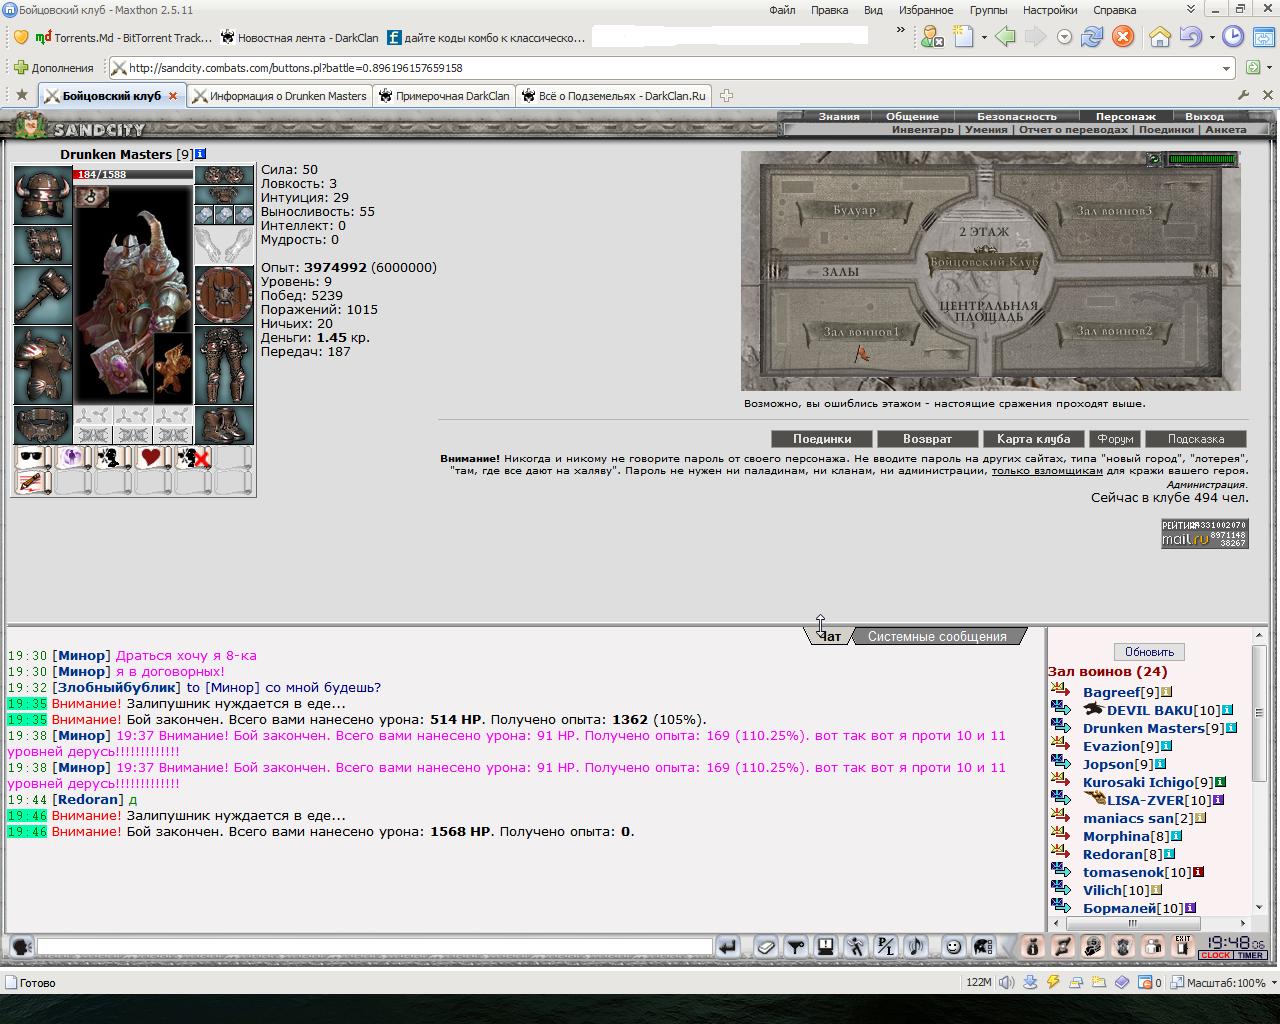The width and height of the screenshot is (1280, 1024).
Task: Open new page icon in Maxthon toolbar
Action: [x=963, y=37]
